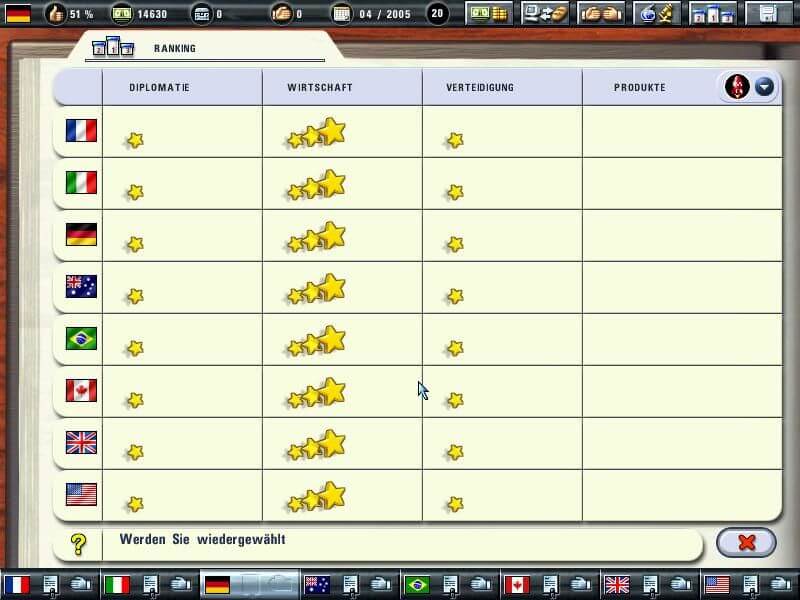Click the handshake icon next to the USA flag in the bottom bar
The width and height of the screenshot is (800, 600).
tap(780, 584)
